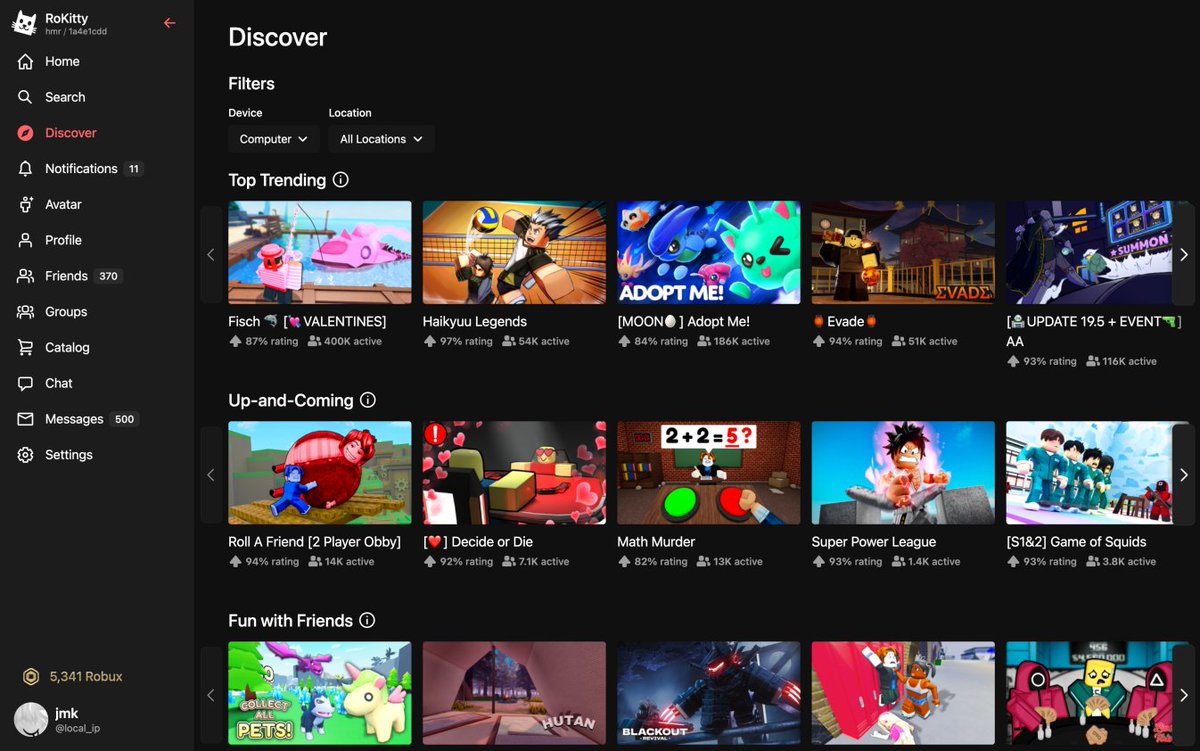The image size is (1200, 751).
Task: Click the Home house icon
Action: pos(26,62)
